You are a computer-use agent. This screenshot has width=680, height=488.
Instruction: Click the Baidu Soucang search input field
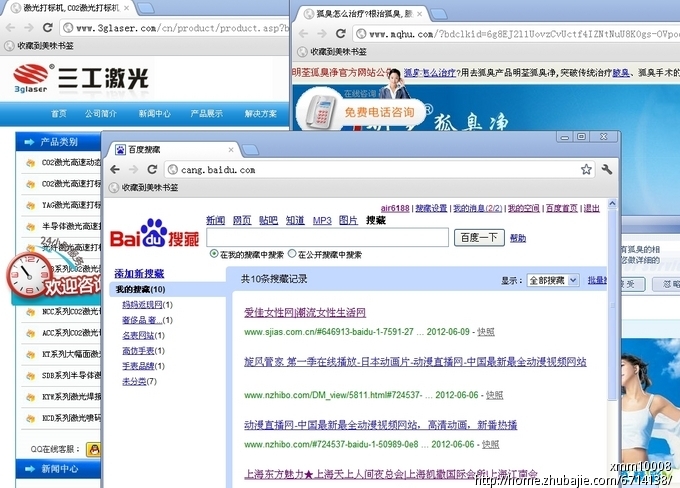(x=327, y=238)
